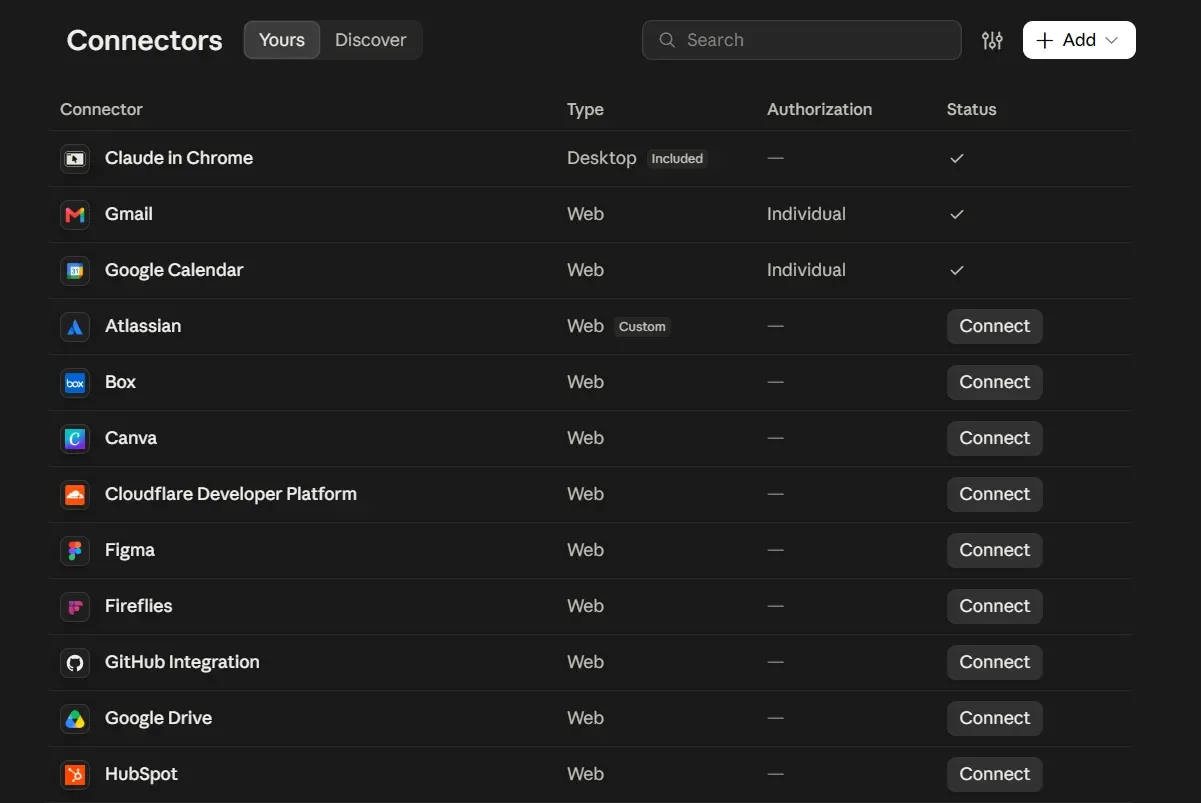Connect the Box connector
Image resolution: width=1201 pixels, height=803 pixels.
995,382
